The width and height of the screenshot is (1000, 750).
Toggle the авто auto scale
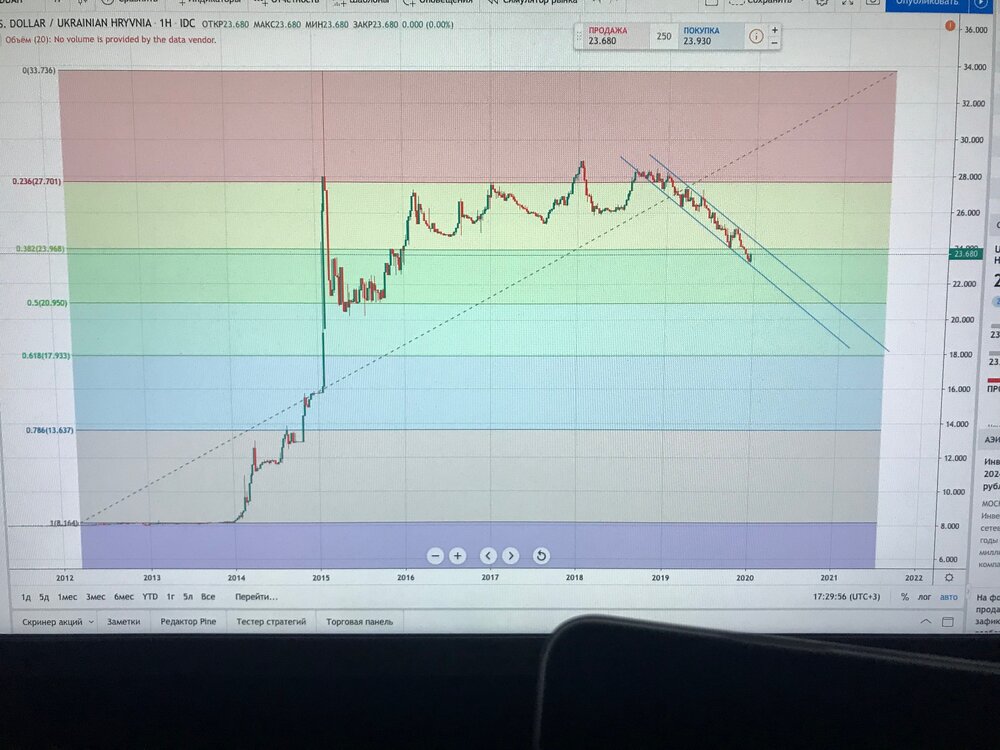[x=949, y=597]
